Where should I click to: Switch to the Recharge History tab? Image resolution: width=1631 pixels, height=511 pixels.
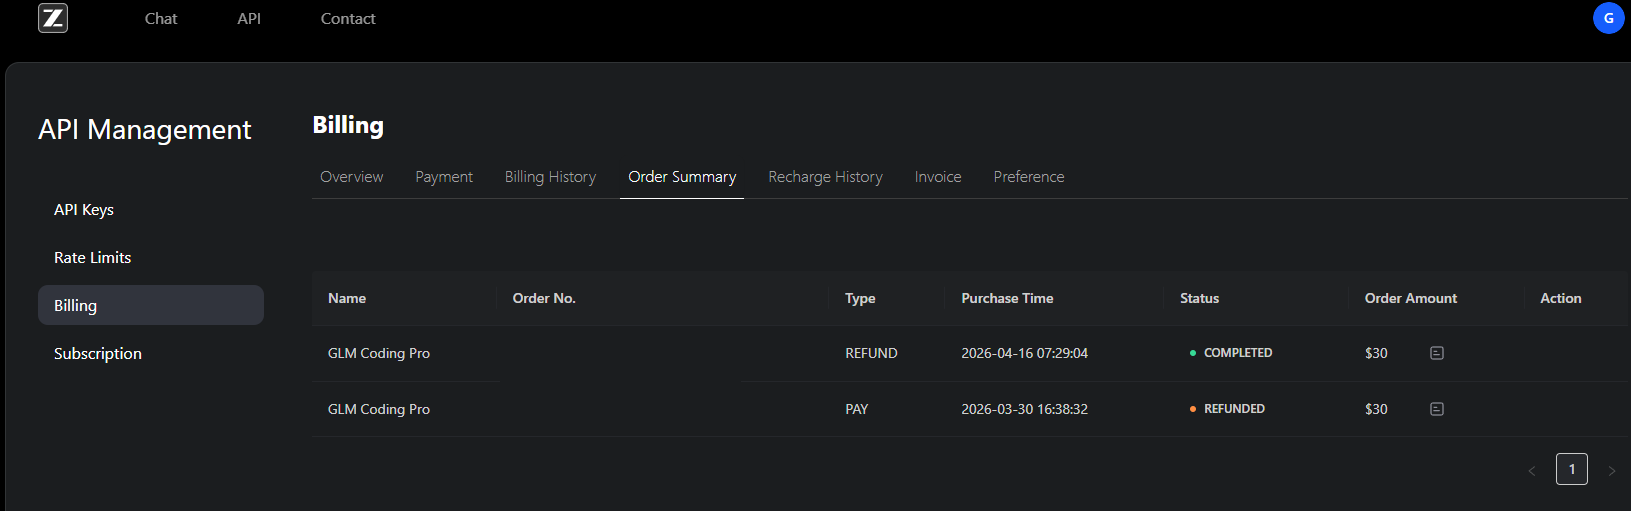point(825,177)
